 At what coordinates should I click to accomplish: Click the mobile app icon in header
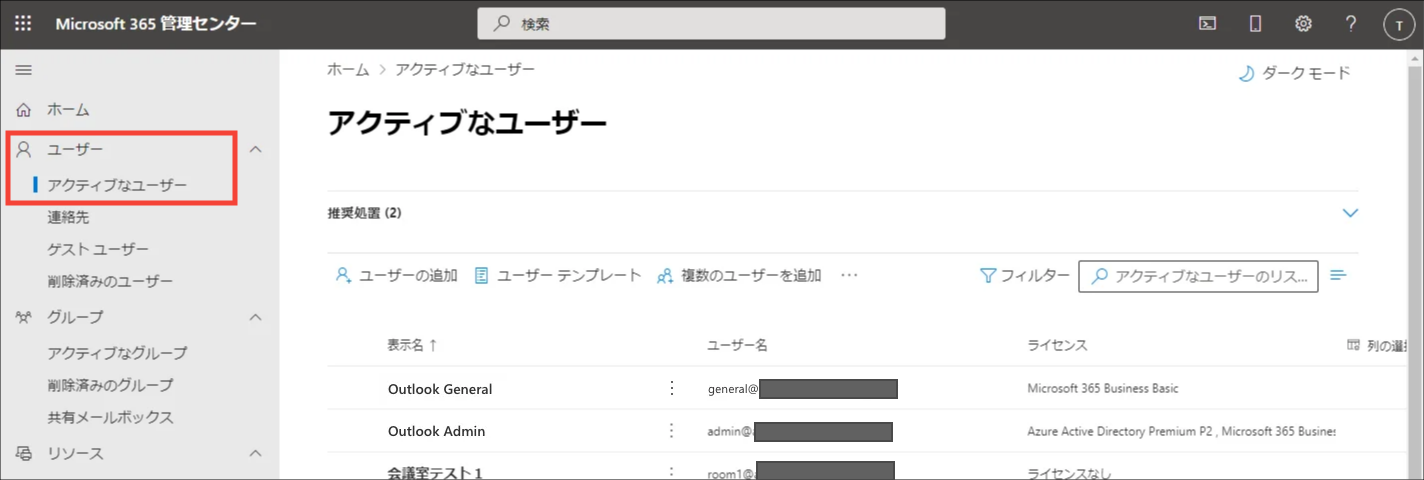tap(1255, 24)
